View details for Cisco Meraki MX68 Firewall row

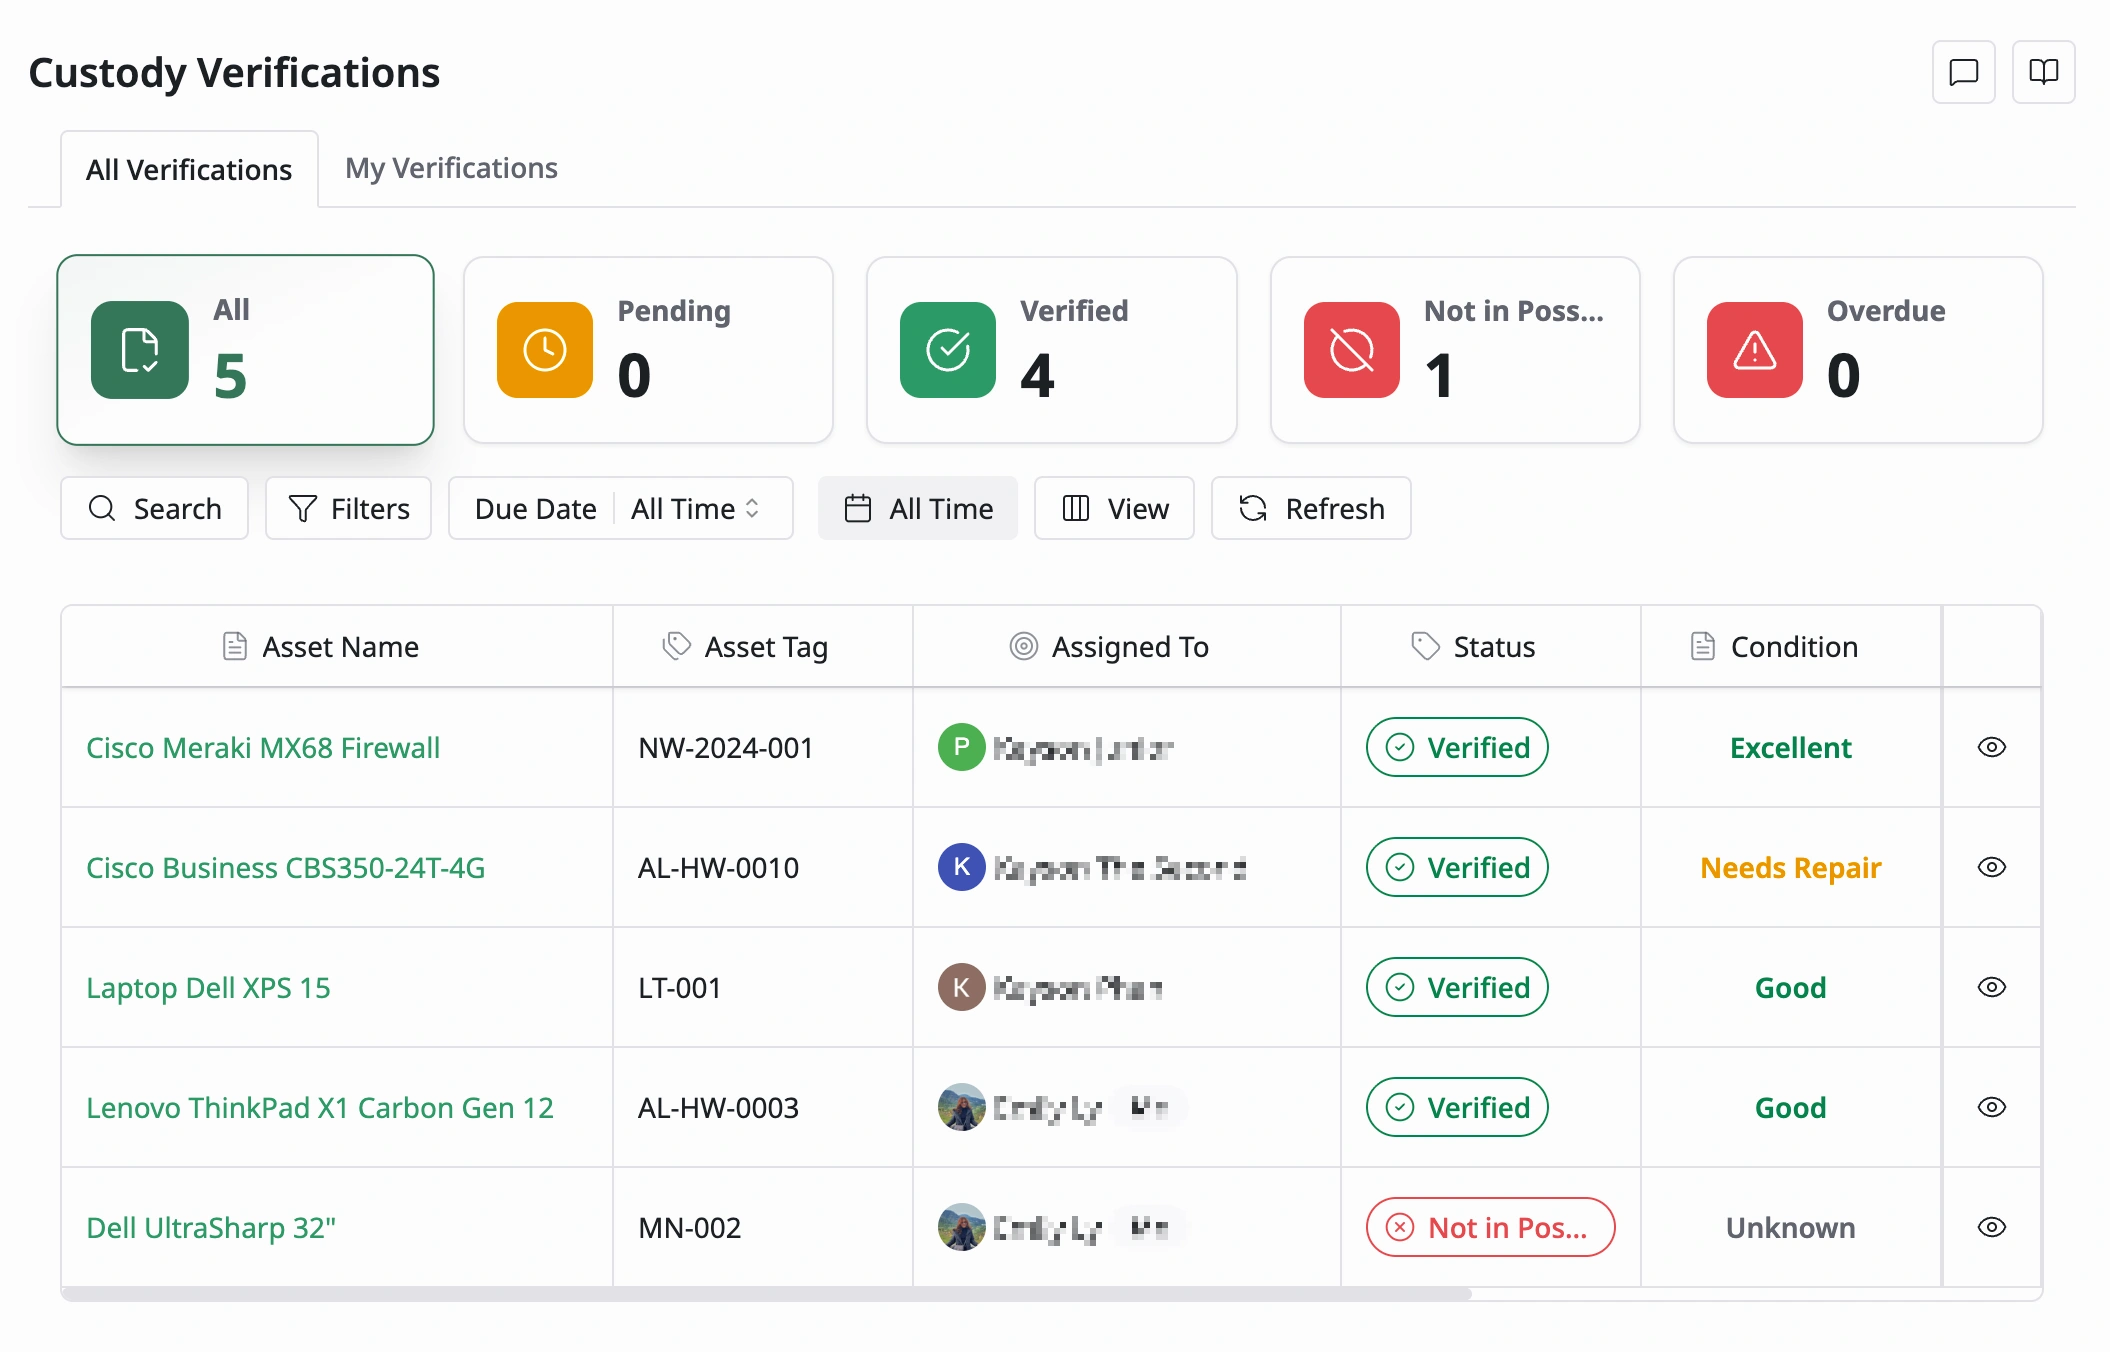coord(1992,747)
